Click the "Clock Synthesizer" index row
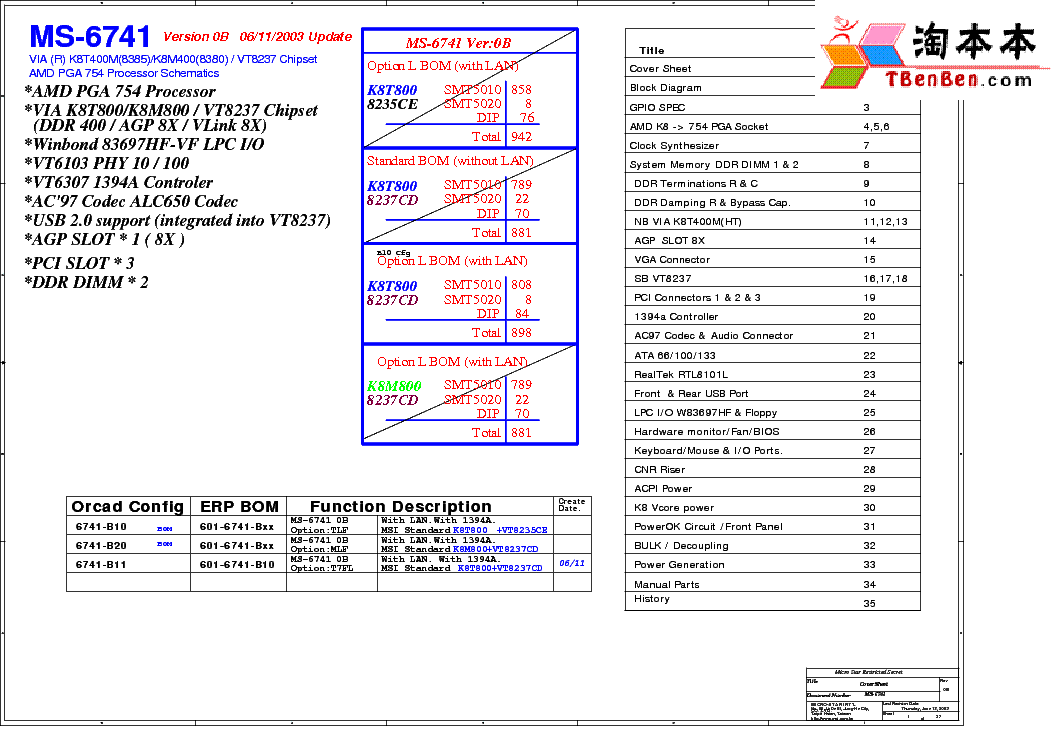Viewport: 1053px width, 744px height. point(772,146)
